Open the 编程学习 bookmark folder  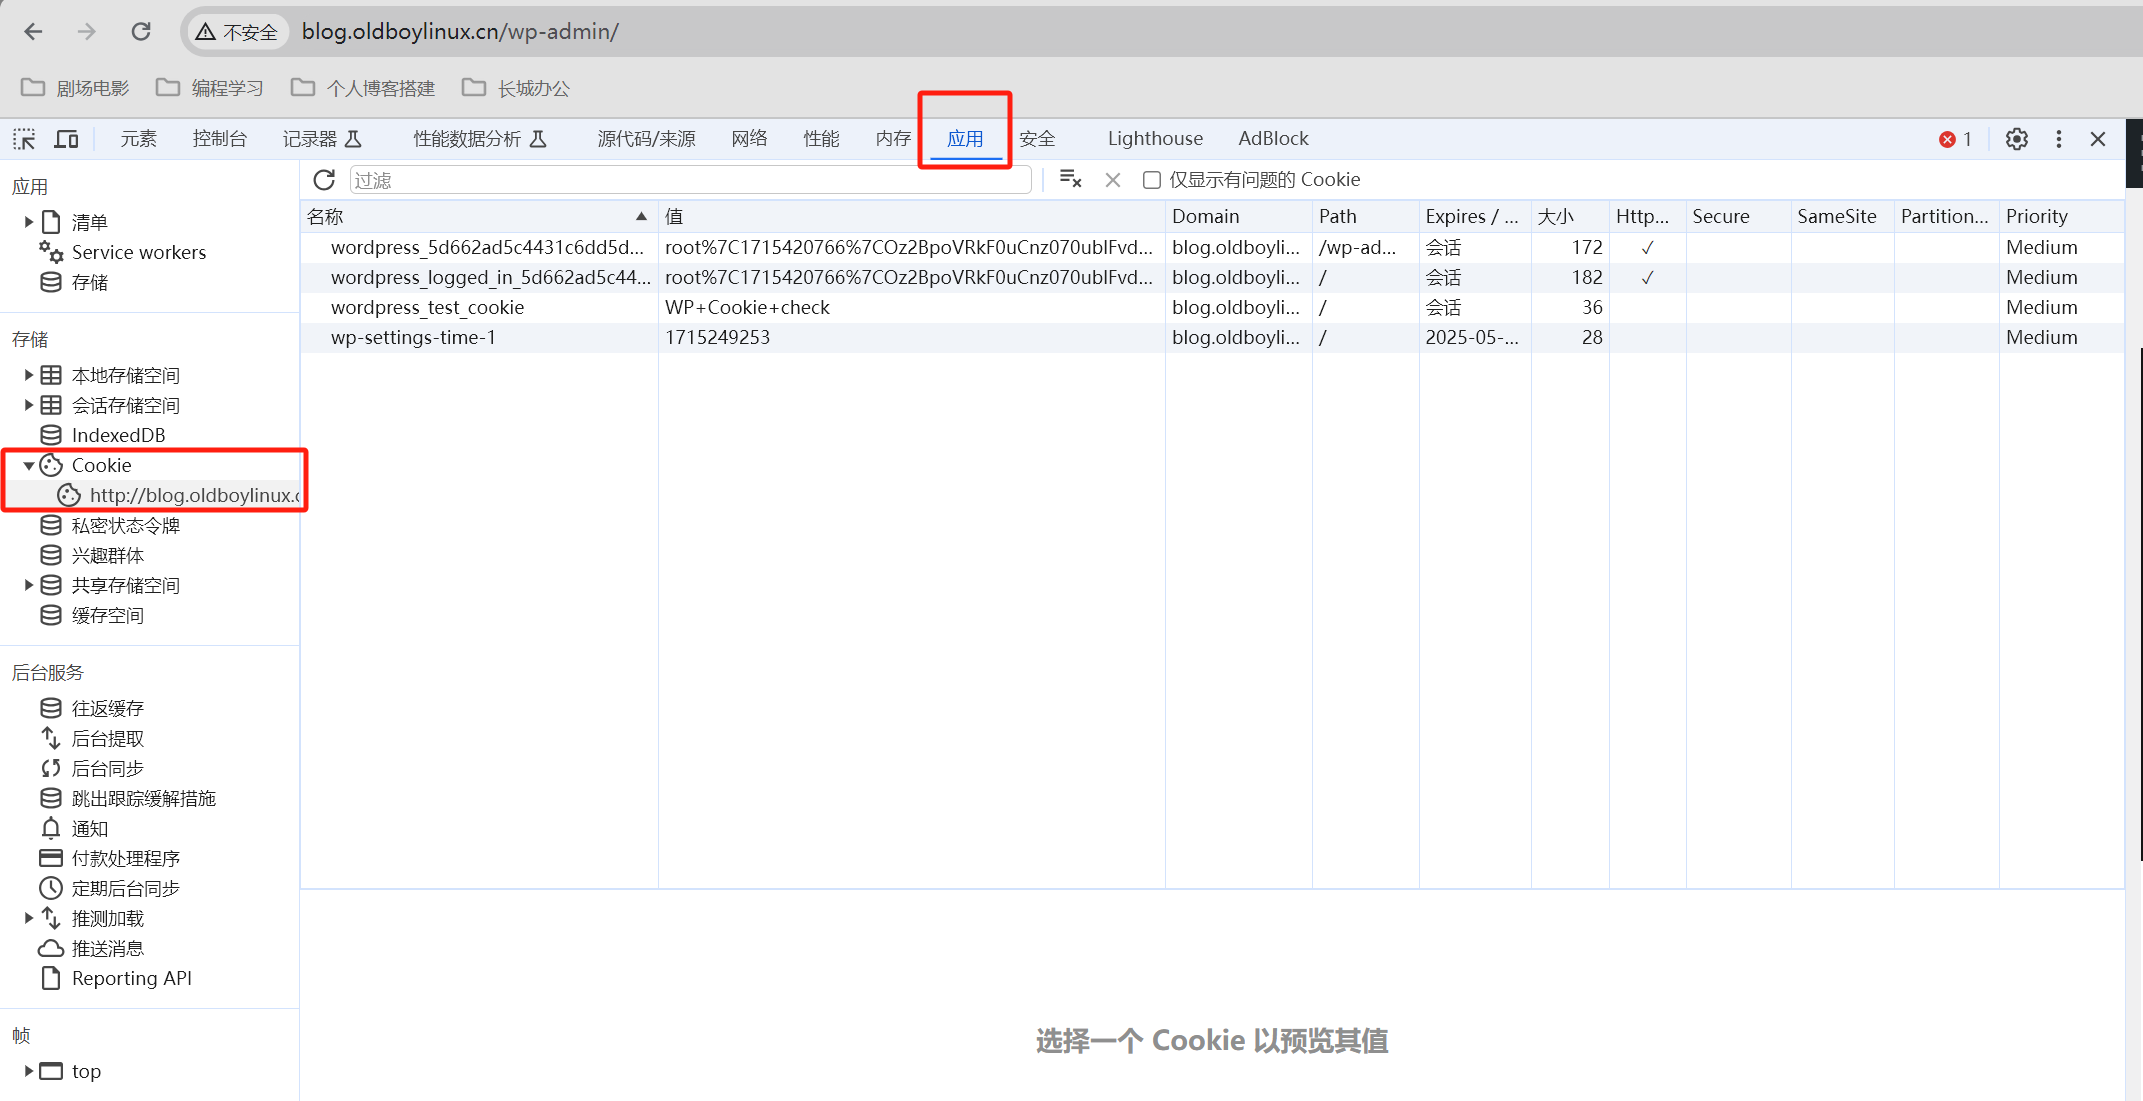210,88
